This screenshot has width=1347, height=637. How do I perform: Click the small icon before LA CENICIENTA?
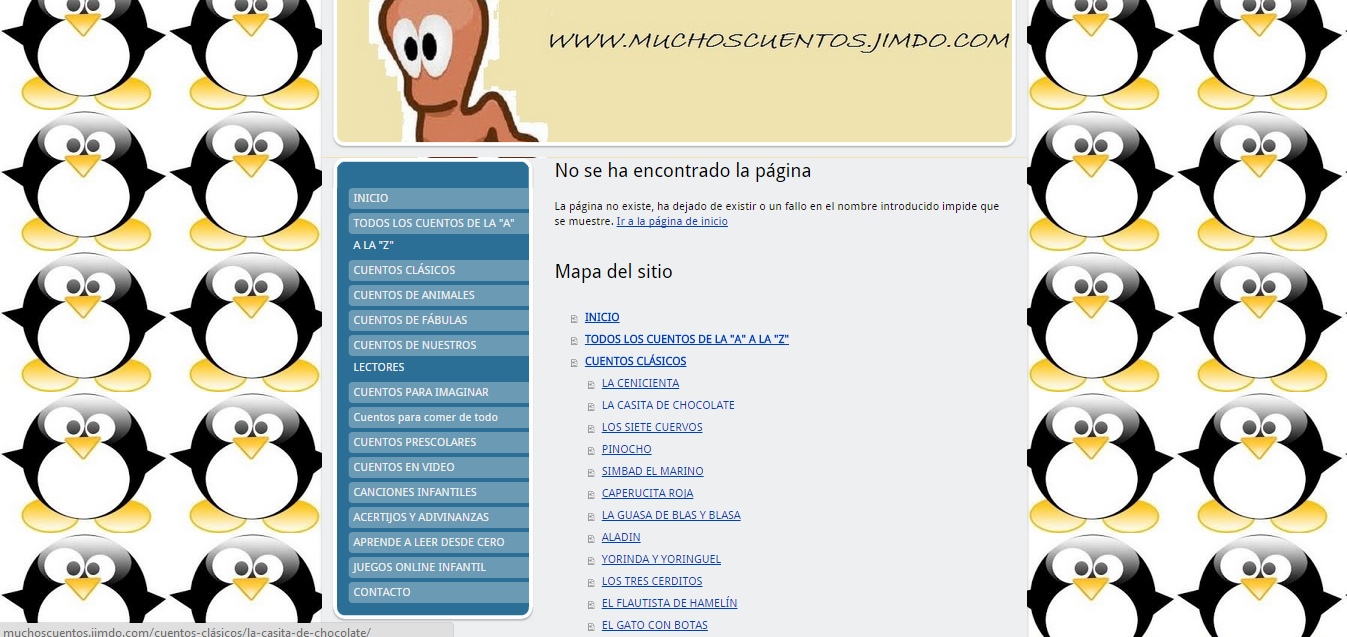[x=591, y=385]
